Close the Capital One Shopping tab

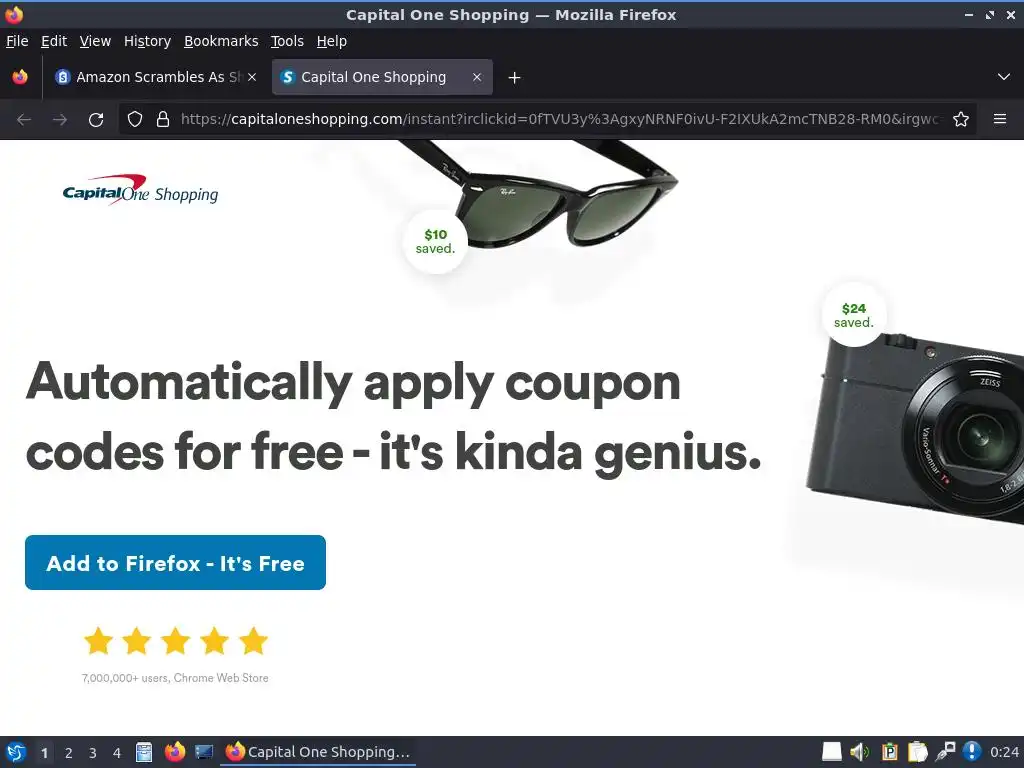pos(477,77)
